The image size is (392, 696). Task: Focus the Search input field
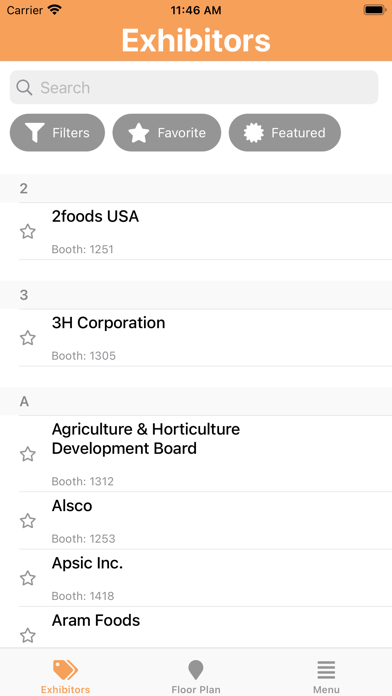194,87
